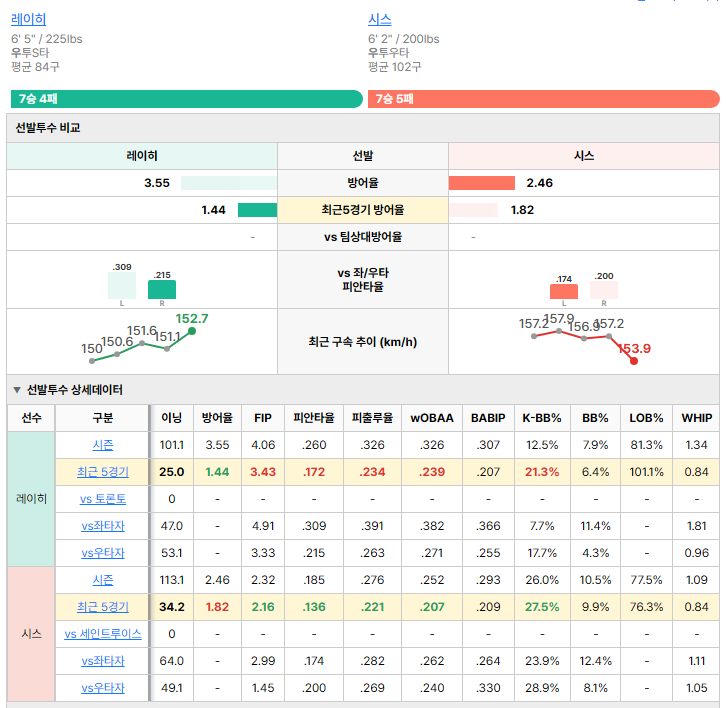Click the 구분 column header
This screenshot has height=708, width=726.
point(102,418)
